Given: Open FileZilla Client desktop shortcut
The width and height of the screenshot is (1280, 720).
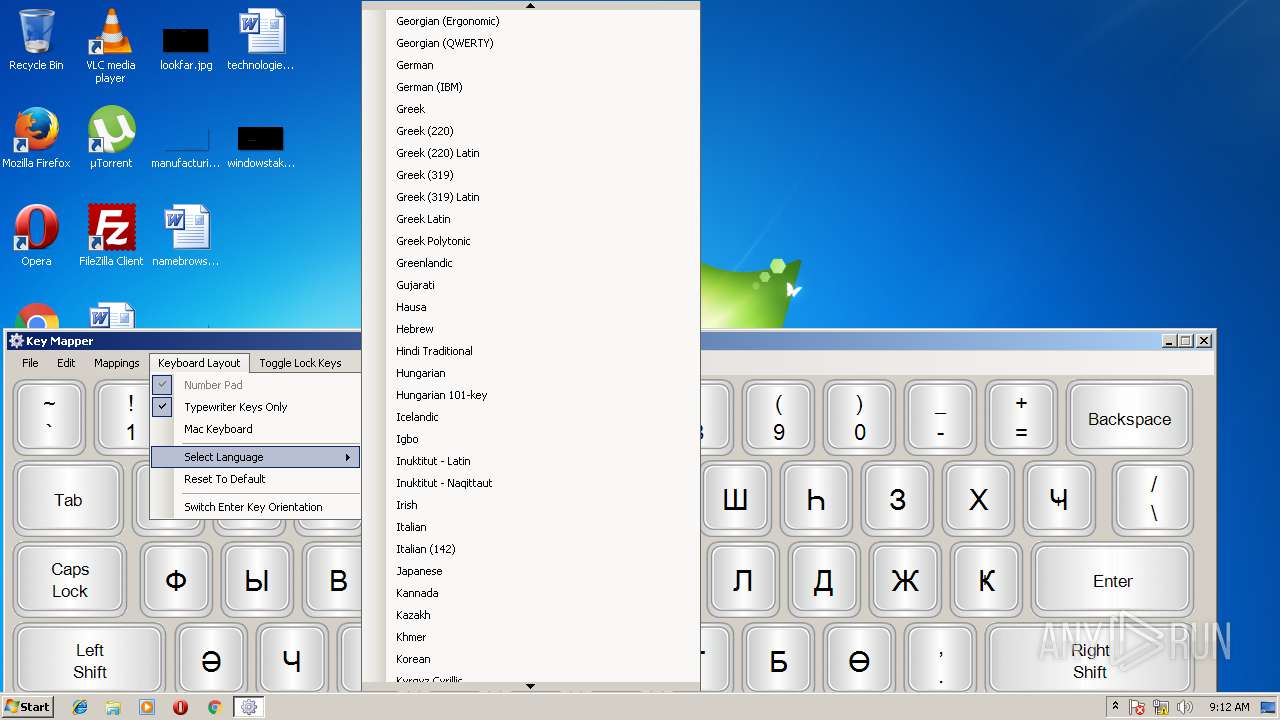Looking at the screenshot, I should coord(111,236).
